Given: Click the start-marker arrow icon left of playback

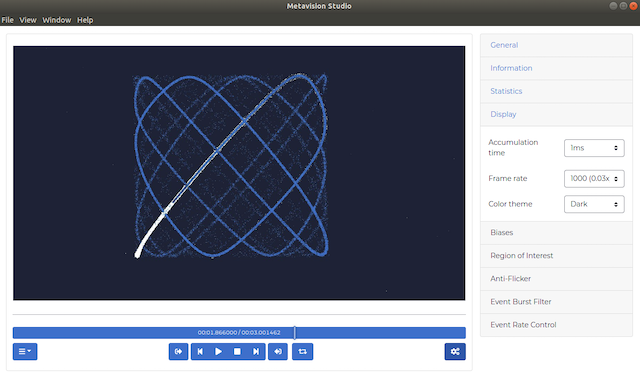Looking at the screenshot, I should coord(178,351).
